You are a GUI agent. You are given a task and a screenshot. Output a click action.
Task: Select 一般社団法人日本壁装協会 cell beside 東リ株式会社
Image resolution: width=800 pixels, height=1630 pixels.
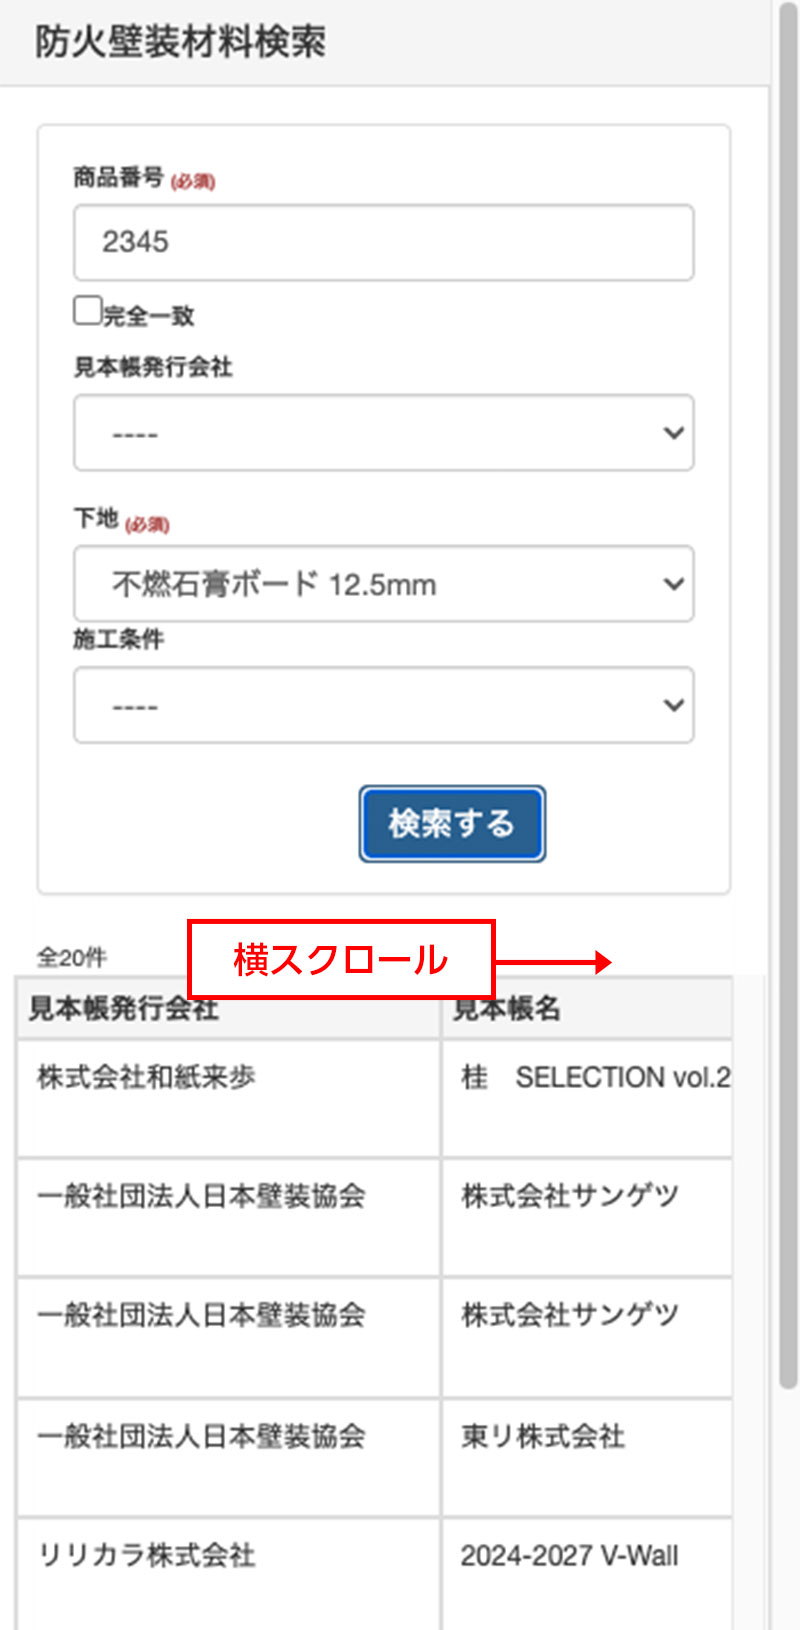(201, 1437)
